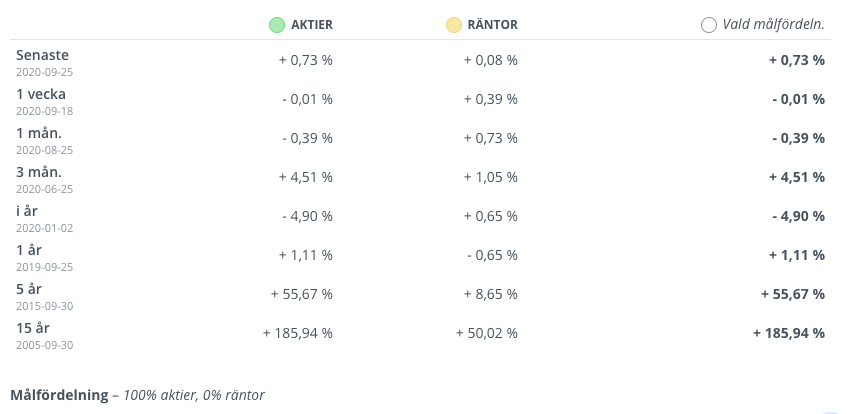Click the 100% aktier, 0% räntor text
This screenshot has width=847, height=414.
[194, 395]
